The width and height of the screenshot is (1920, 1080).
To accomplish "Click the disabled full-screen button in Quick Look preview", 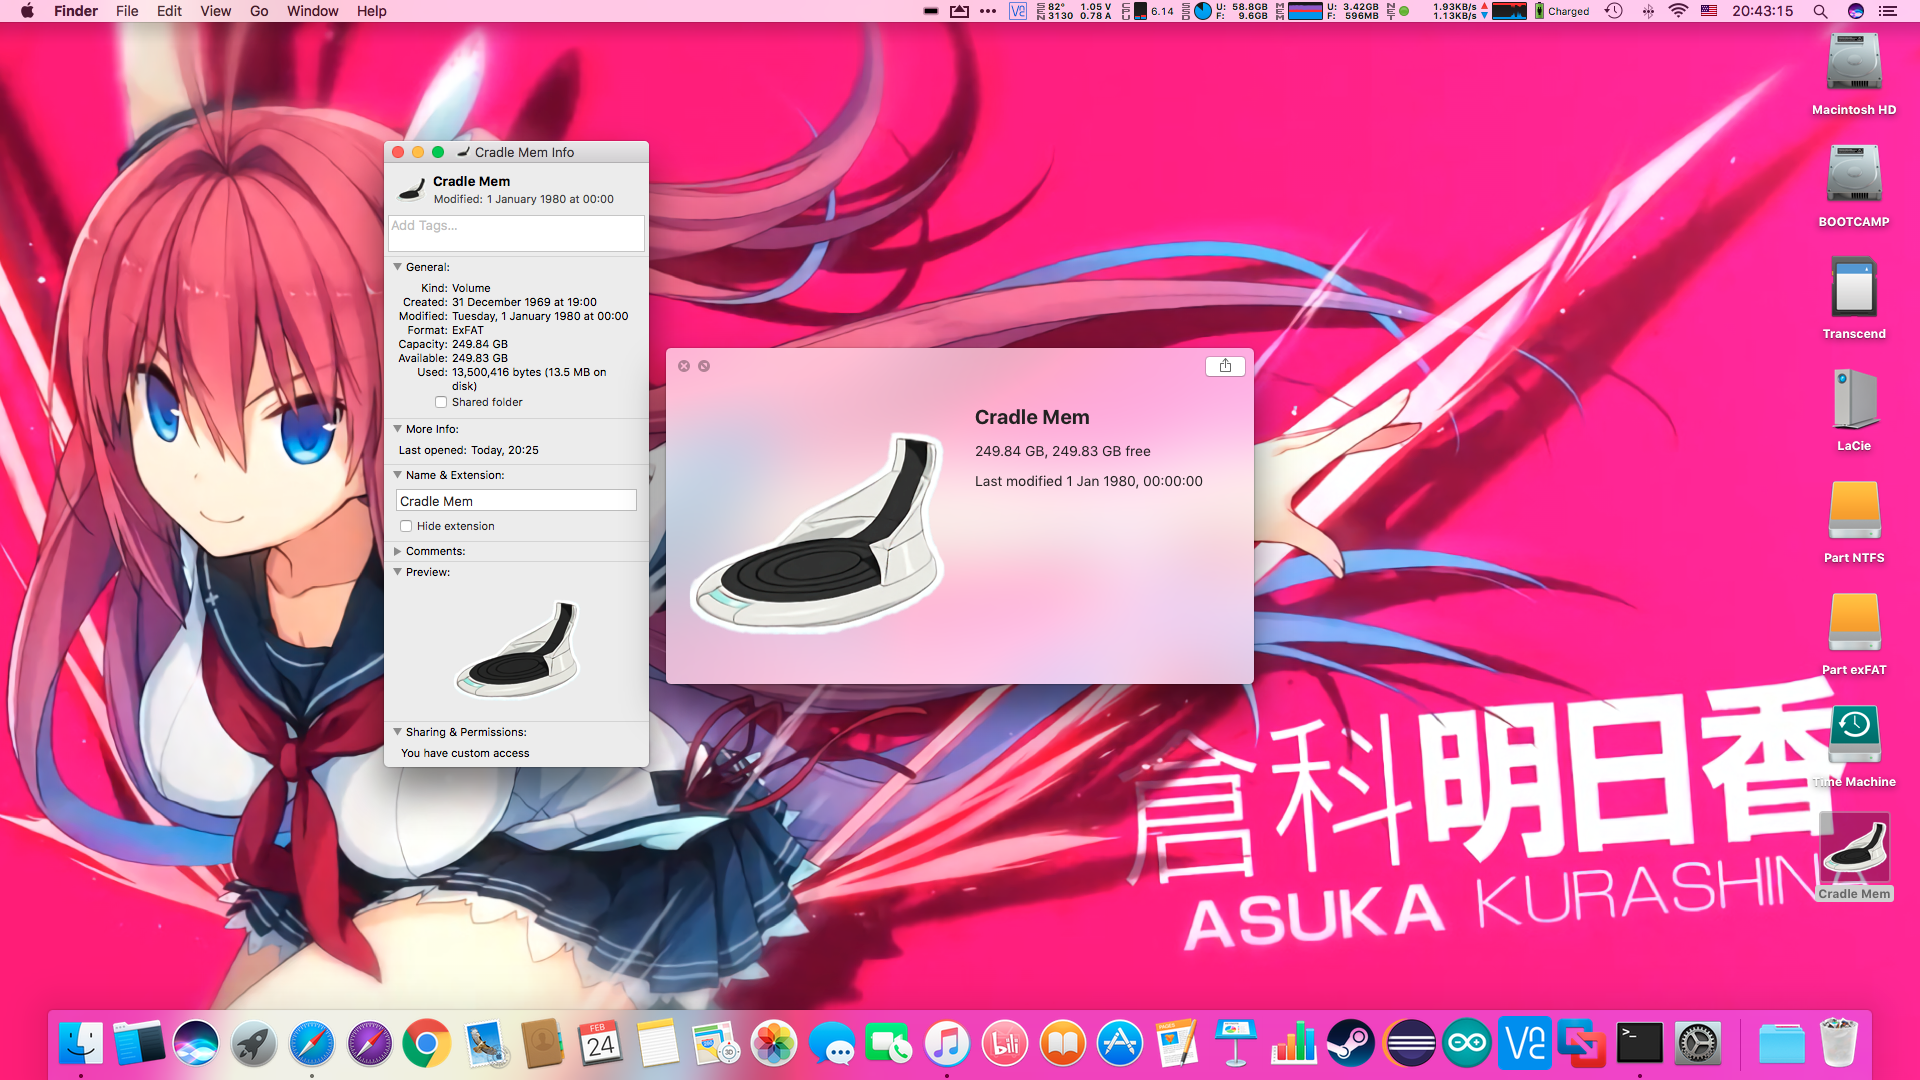I will coord(704,366).
